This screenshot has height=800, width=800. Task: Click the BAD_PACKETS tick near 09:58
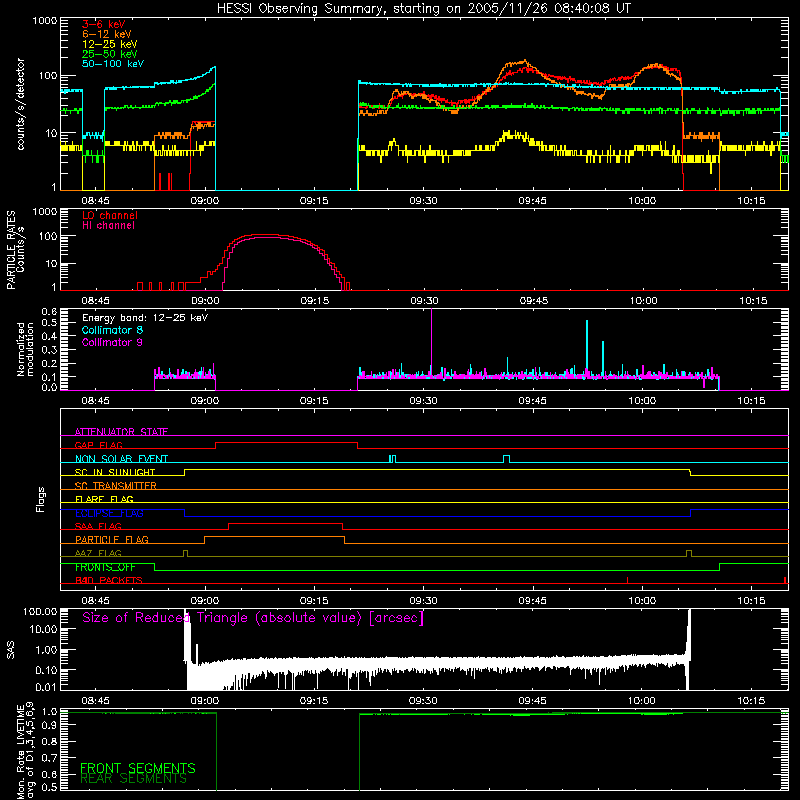click(627, 580)
